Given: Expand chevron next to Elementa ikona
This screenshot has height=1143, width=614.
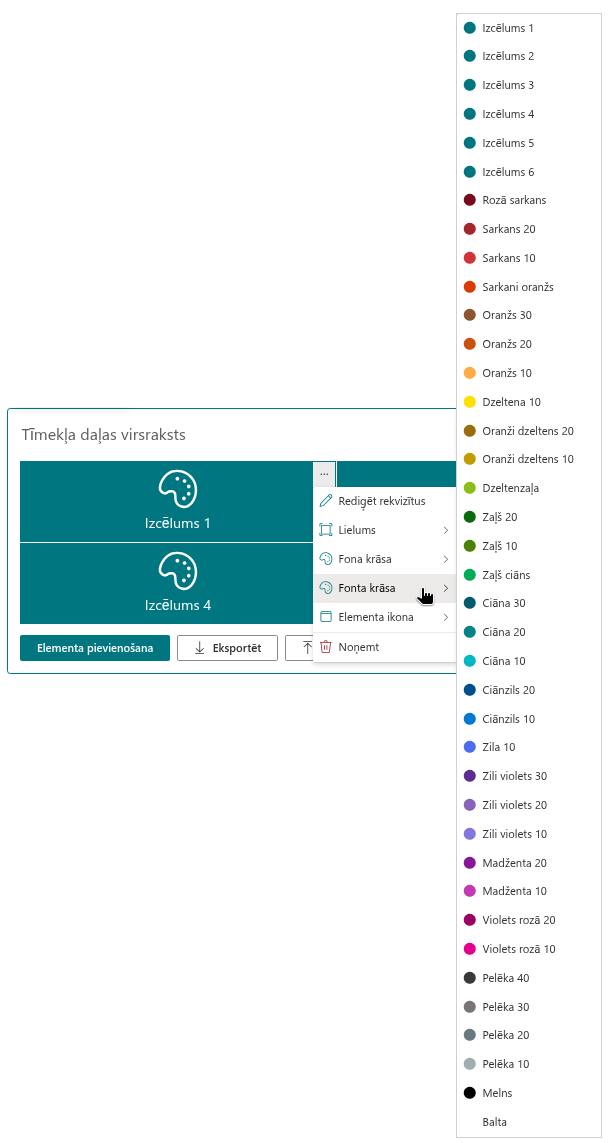Looking at the screenshot, I should [446, 617].
